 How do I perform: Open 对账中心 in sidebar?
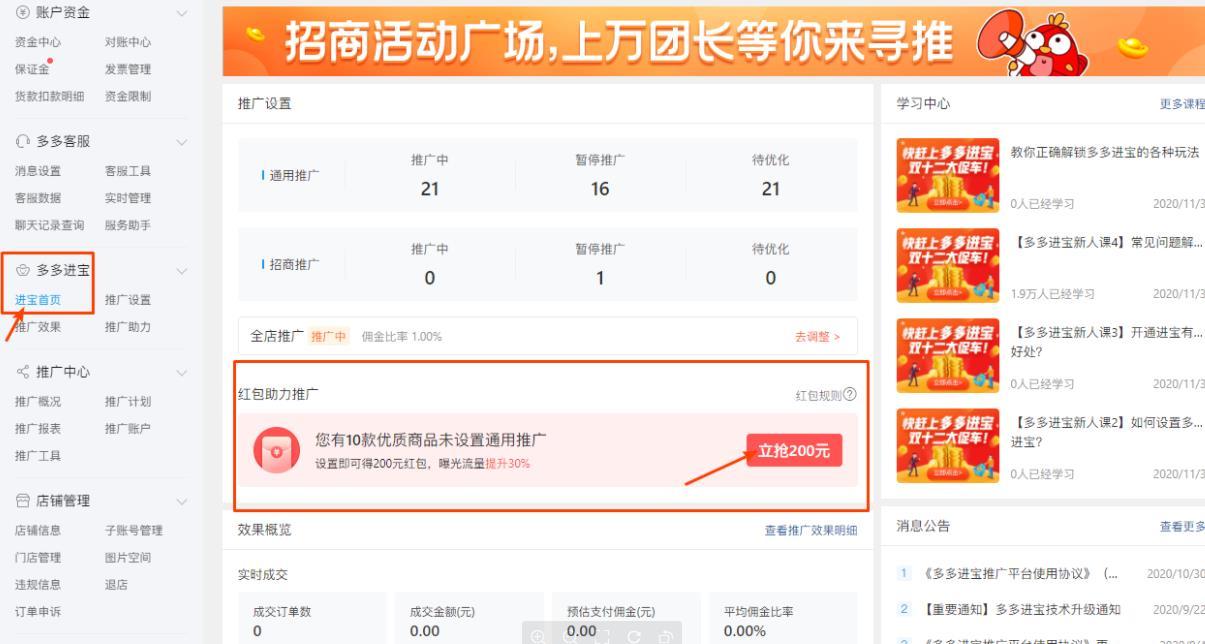pos(127,41)
